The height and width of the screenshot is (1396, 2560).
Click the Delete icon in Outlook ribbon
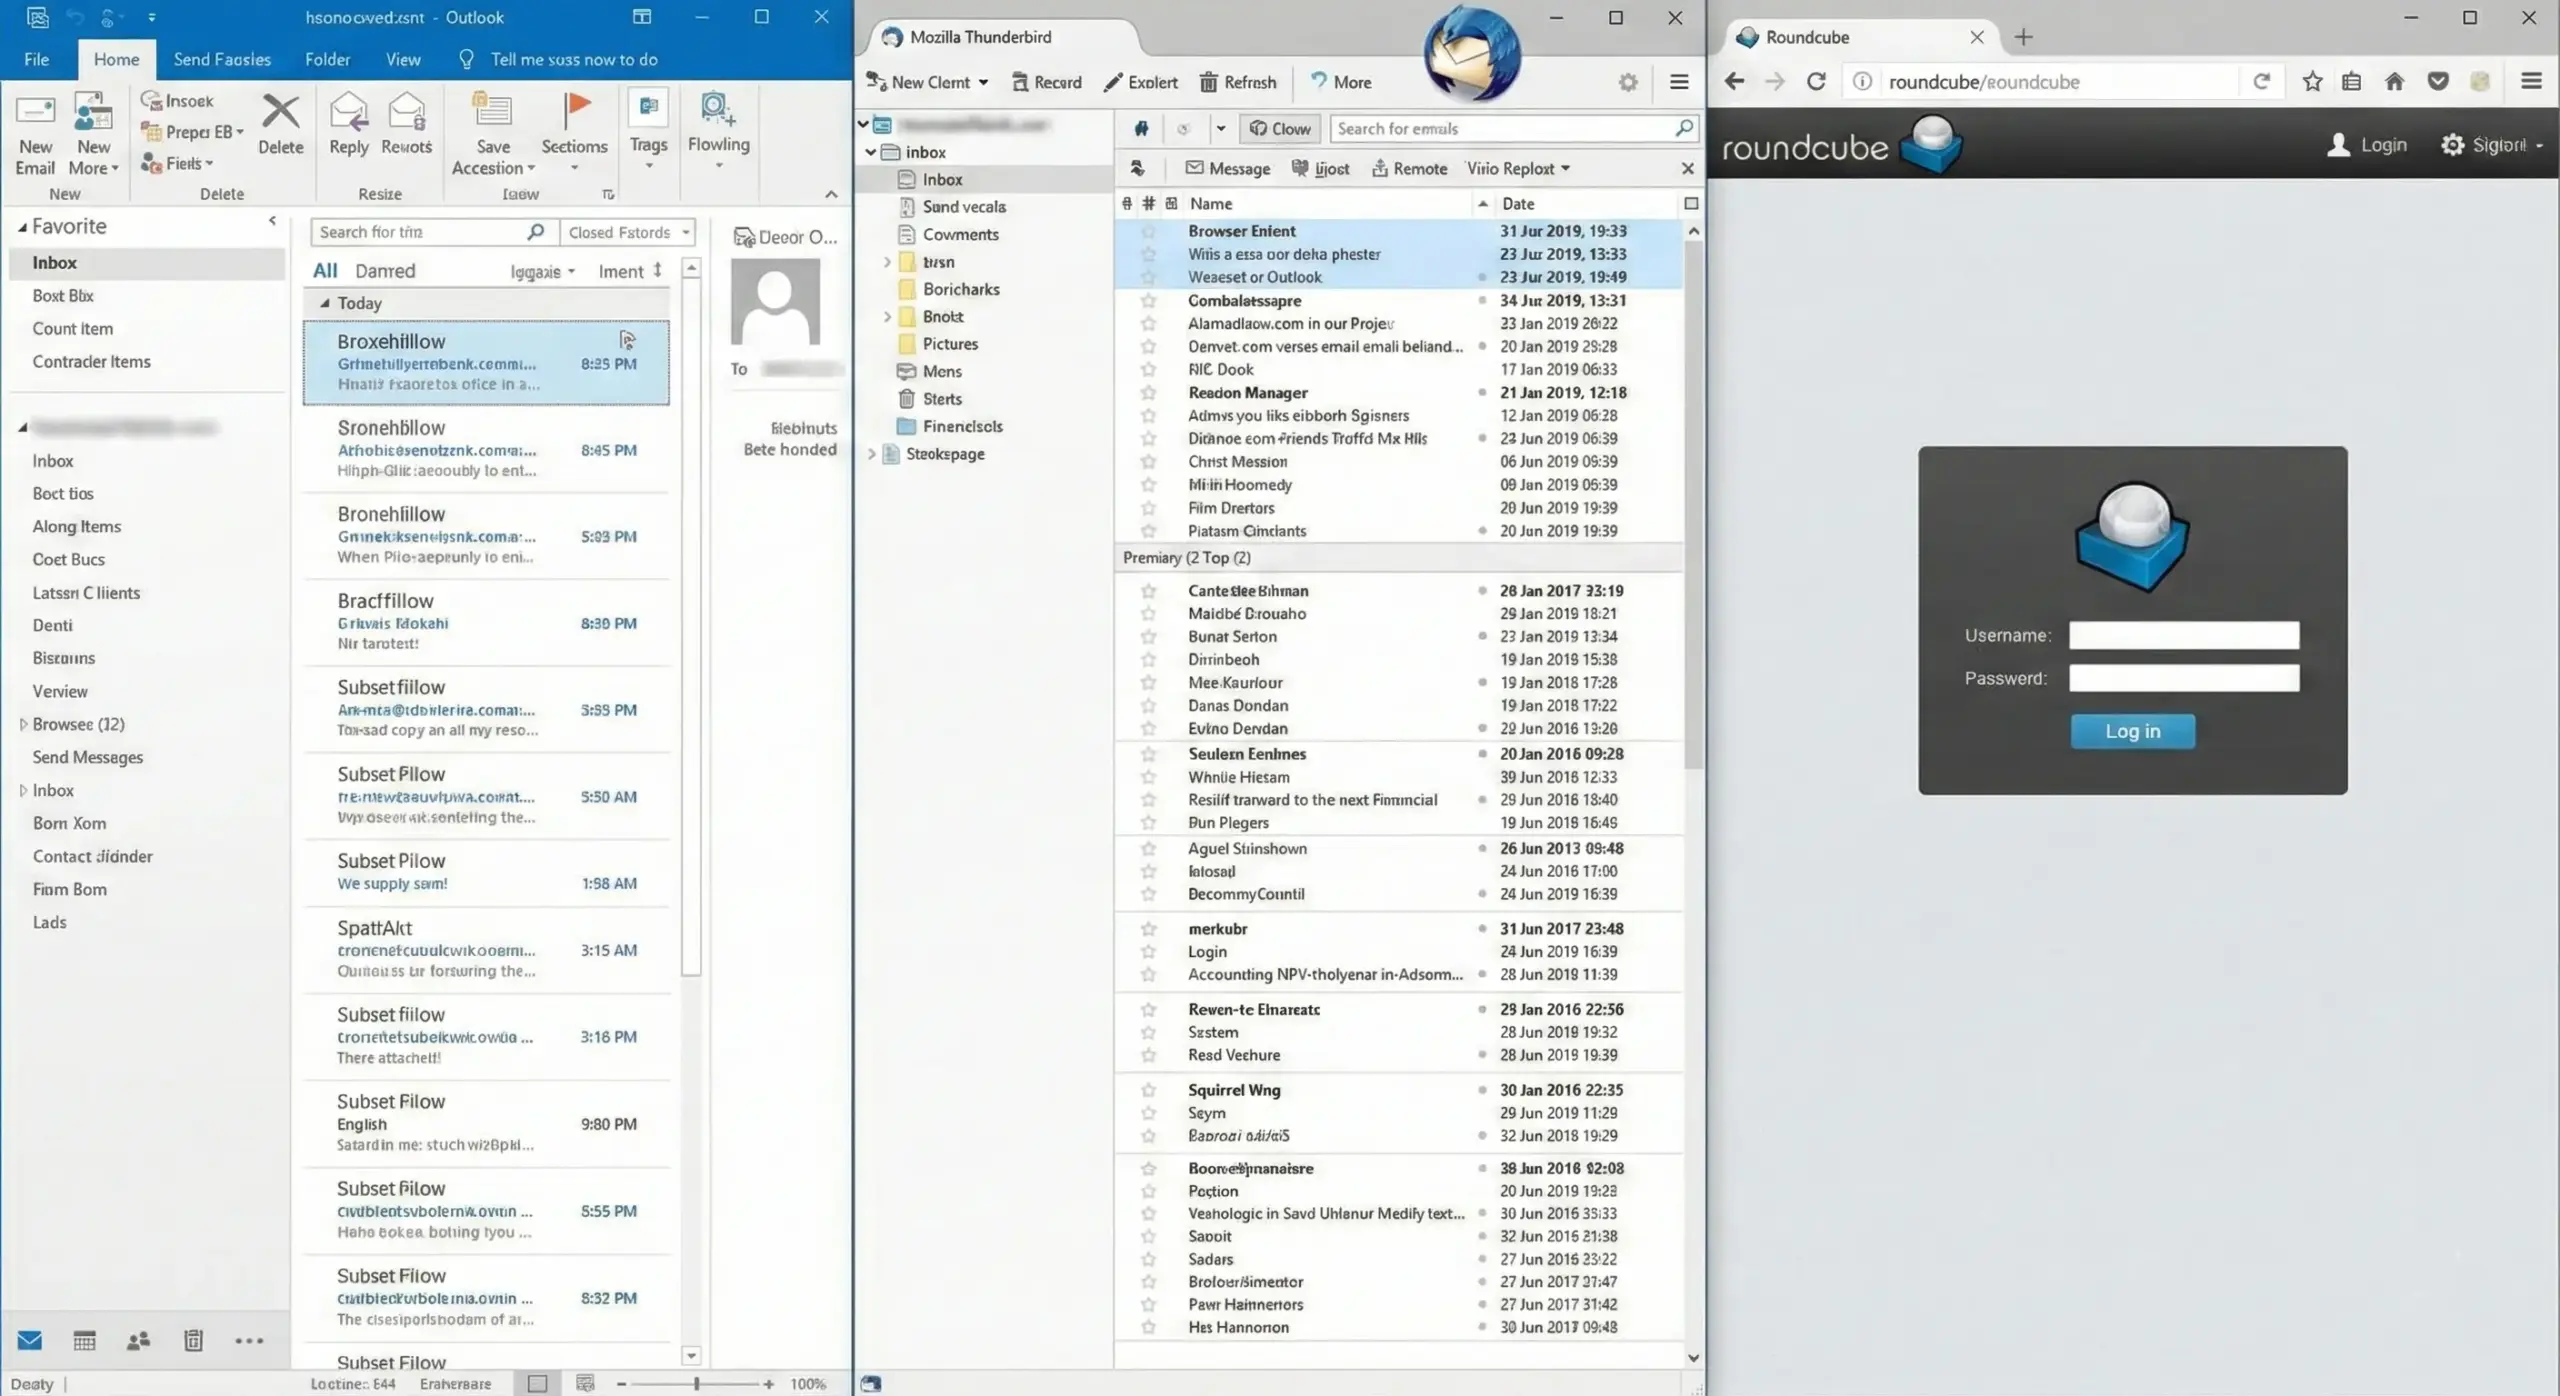pyautogui.click(x=281, y=118)
